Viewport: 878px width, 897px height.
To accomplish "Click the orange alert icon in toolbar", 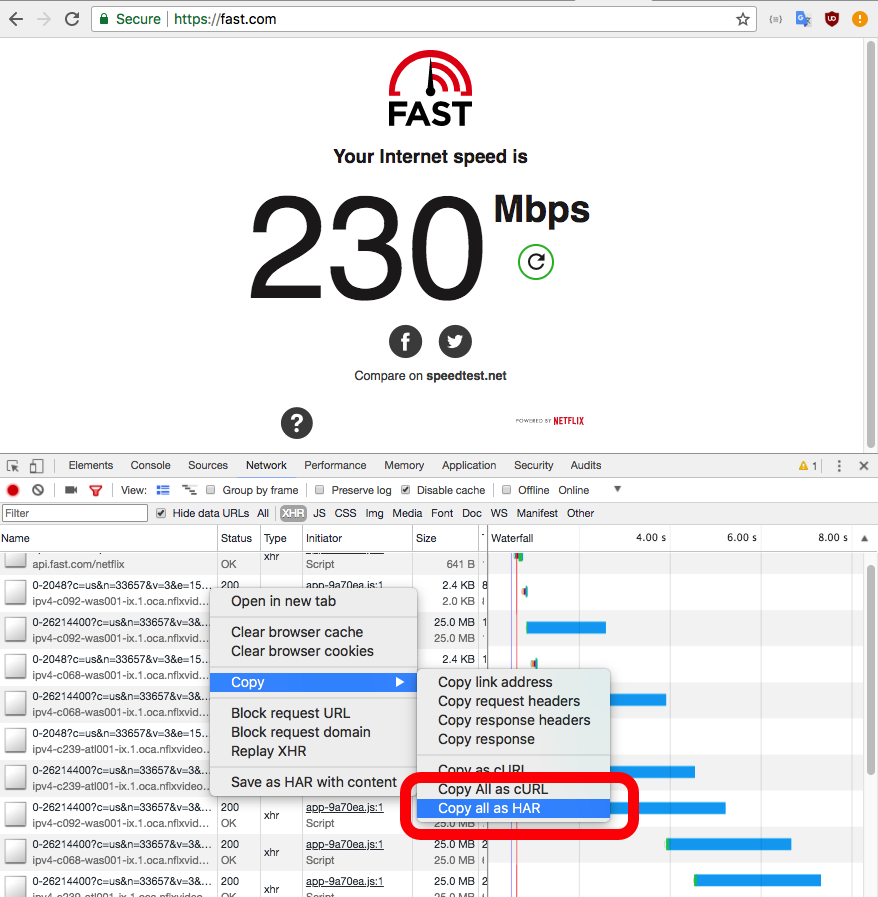I will pyautogui.click(x=860, y=19).
